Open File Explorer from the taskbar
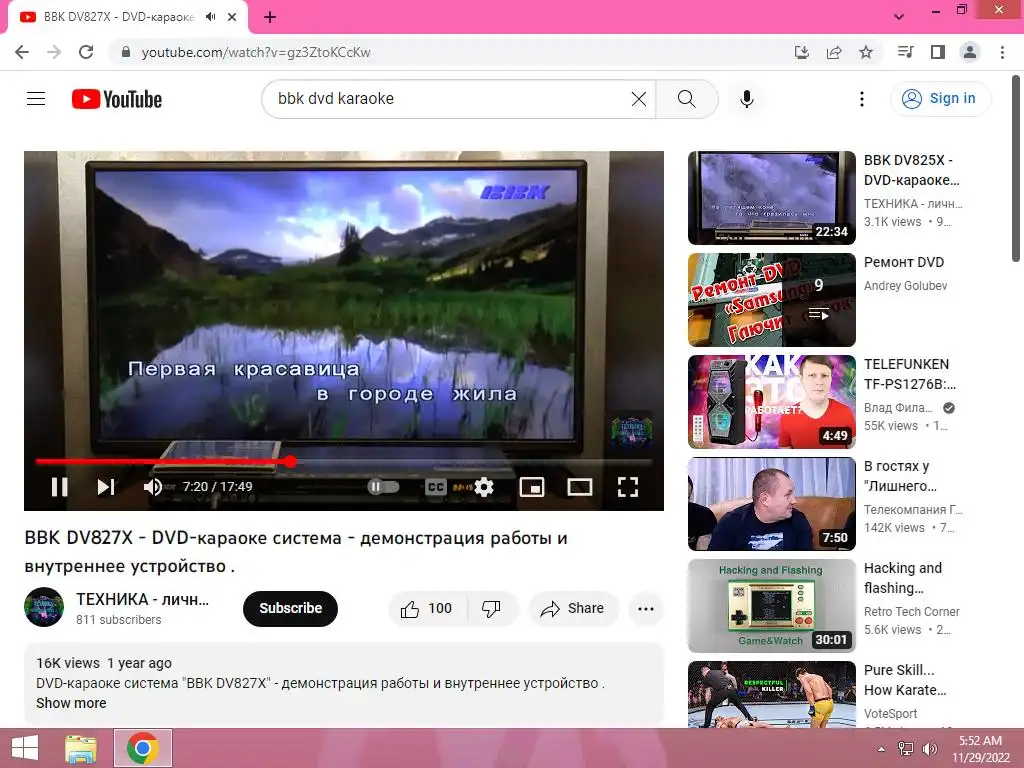 tap(81, 748)
